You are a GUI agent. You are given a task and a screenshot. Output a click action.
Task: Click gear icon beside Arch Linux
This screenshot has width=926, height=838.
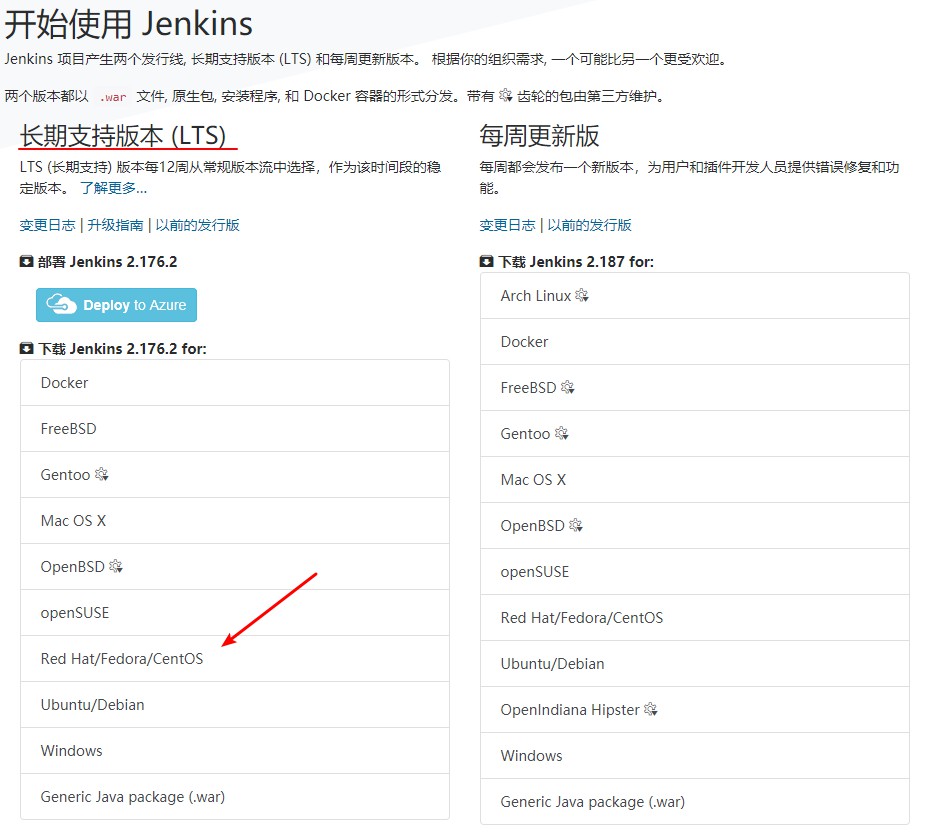pos(582,295)
